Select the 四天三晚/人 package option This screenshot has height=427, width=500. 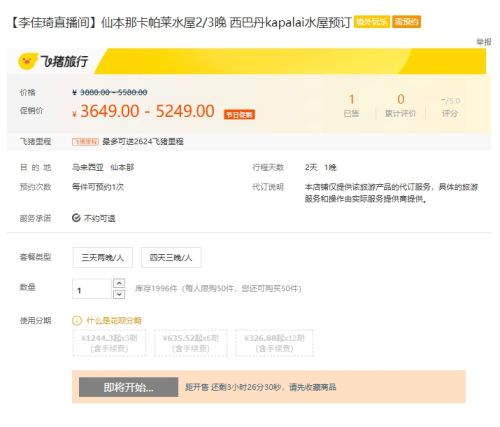[x=171, y=257]
